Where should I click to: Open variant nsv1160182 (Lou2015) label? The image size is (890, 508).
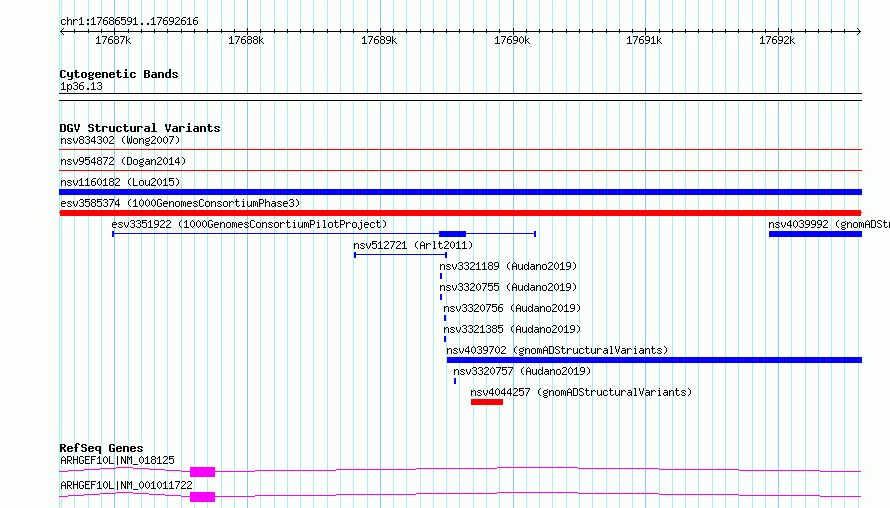(x=120, y=182)
